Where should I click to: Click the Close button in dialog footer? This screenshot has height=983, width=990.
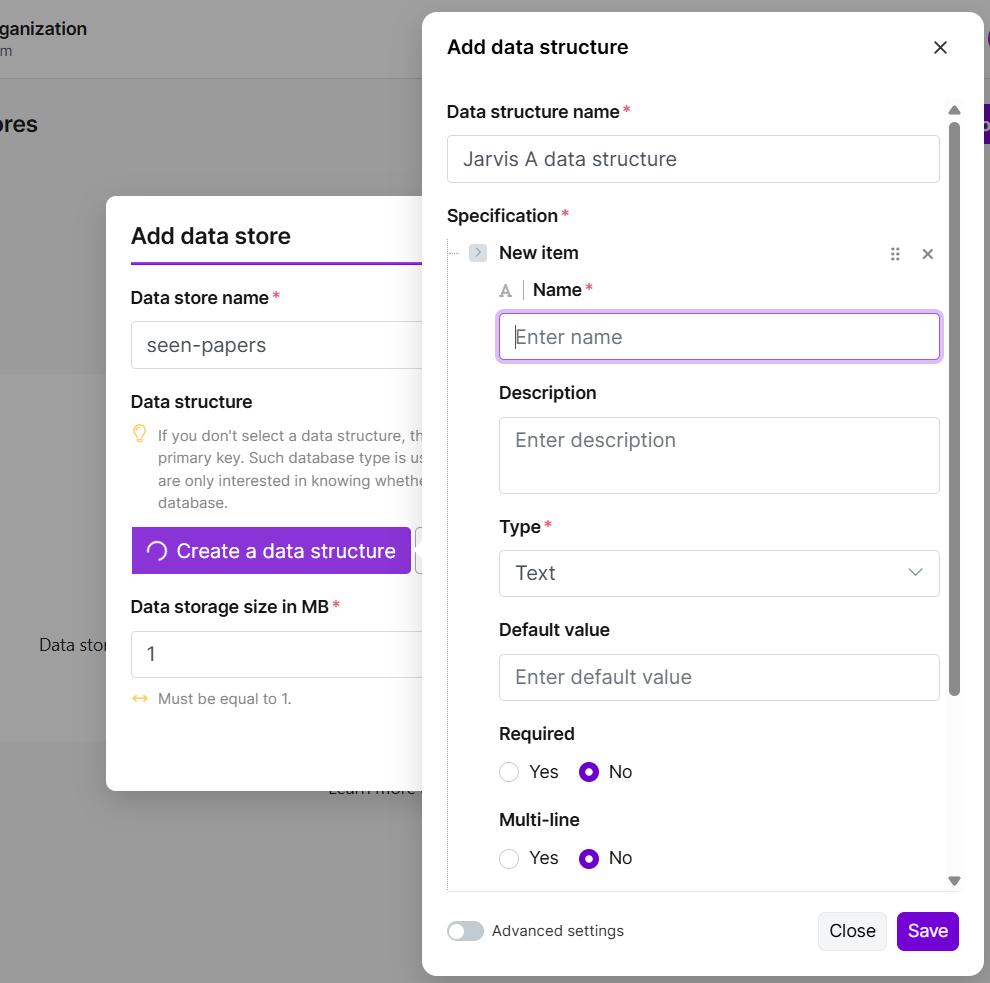click(x=852, y=931)
